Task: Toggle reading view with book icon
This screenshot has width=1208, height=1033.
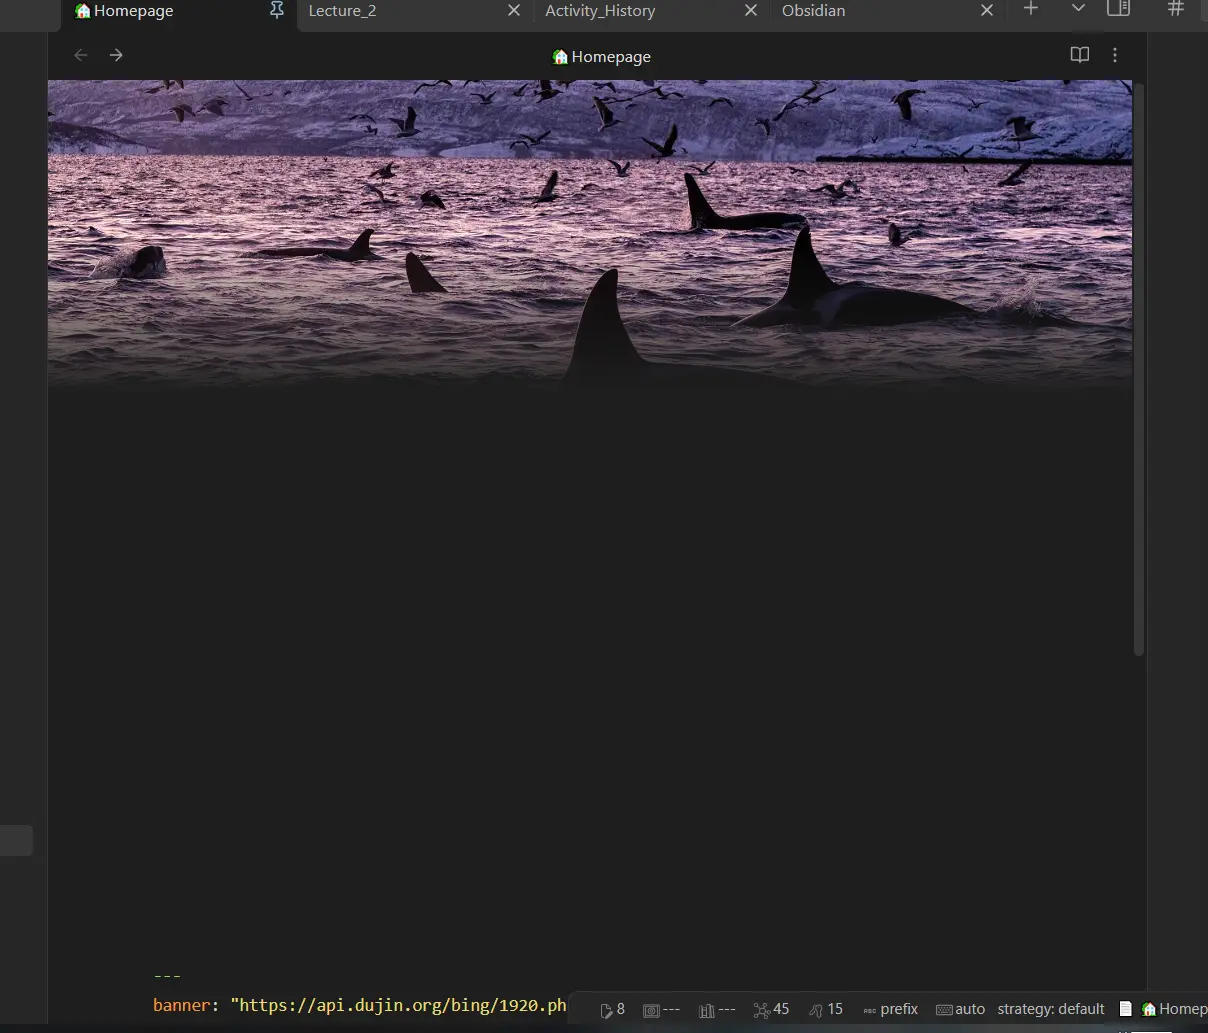Action: click(x=1080, y=56)
